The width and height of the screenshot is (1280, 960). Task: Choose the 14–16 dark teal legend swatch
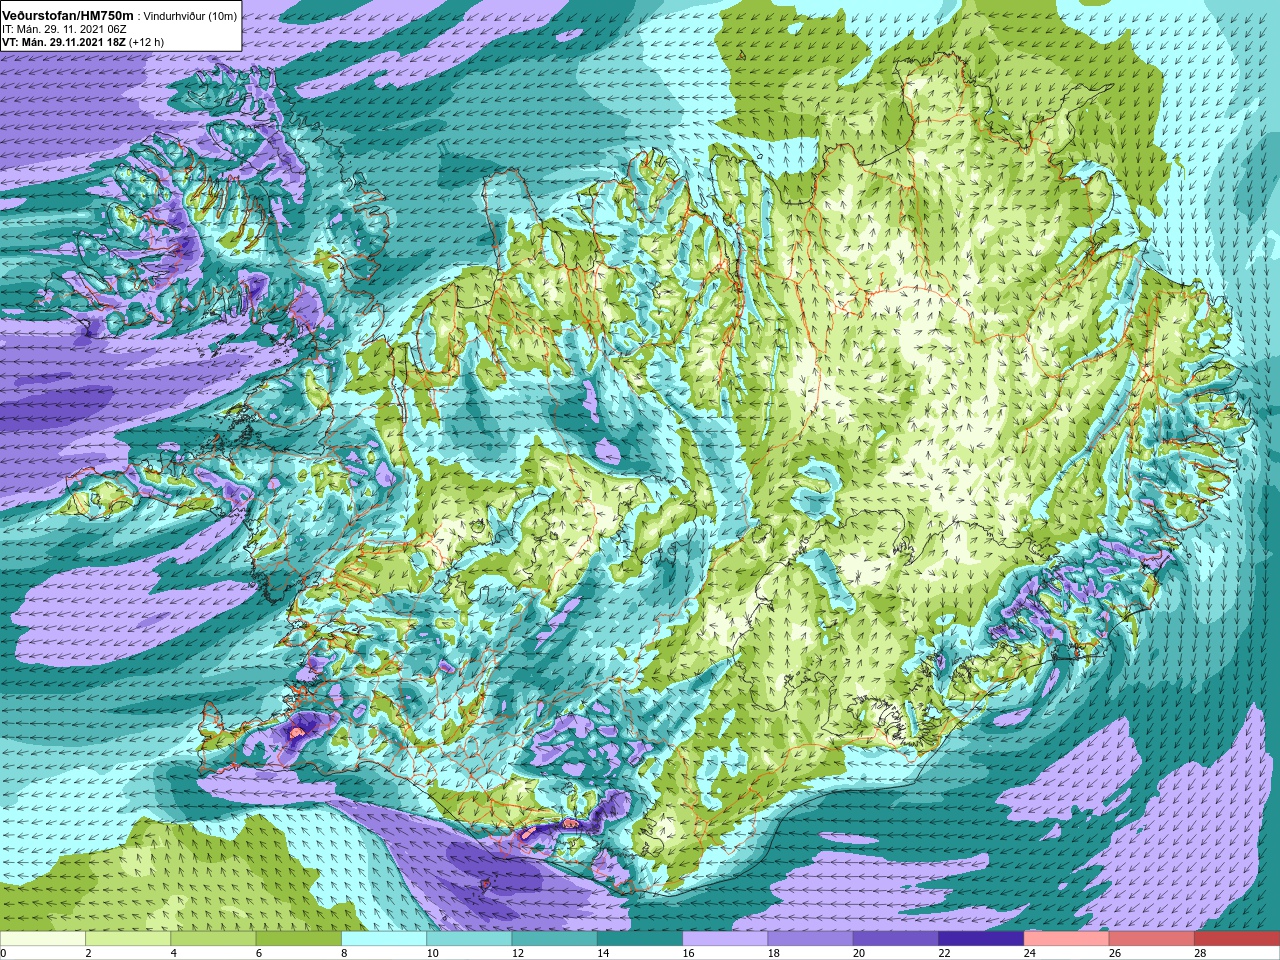point(640,939)
